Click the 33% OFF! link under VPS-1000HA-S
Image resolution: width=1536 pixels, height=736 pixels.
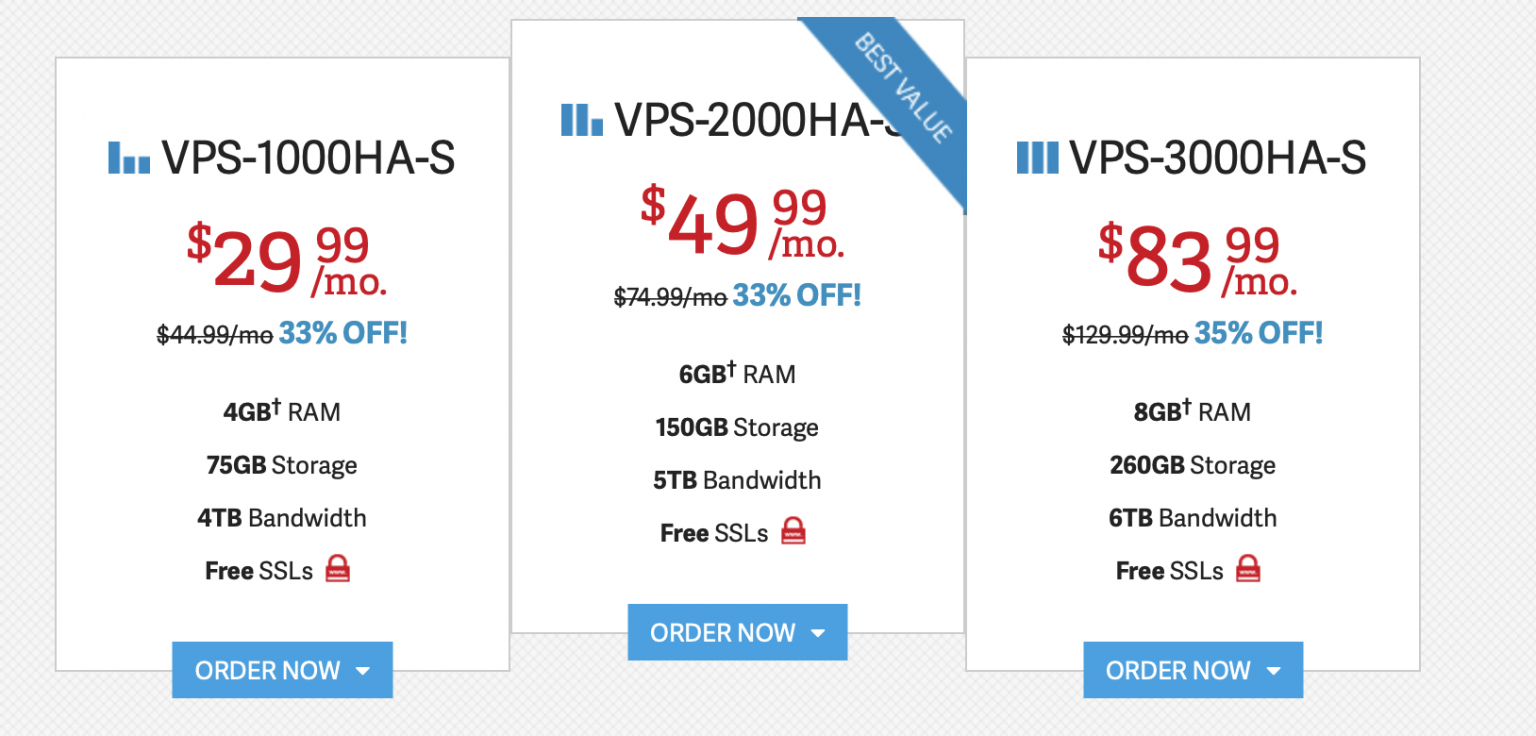343,333
